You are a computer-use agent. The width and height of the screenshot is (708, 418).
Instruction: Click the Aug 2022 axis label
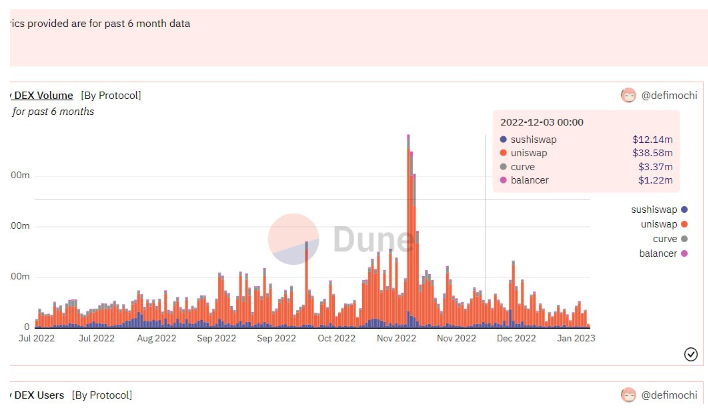pyautogui.click(x=156, y=339)
